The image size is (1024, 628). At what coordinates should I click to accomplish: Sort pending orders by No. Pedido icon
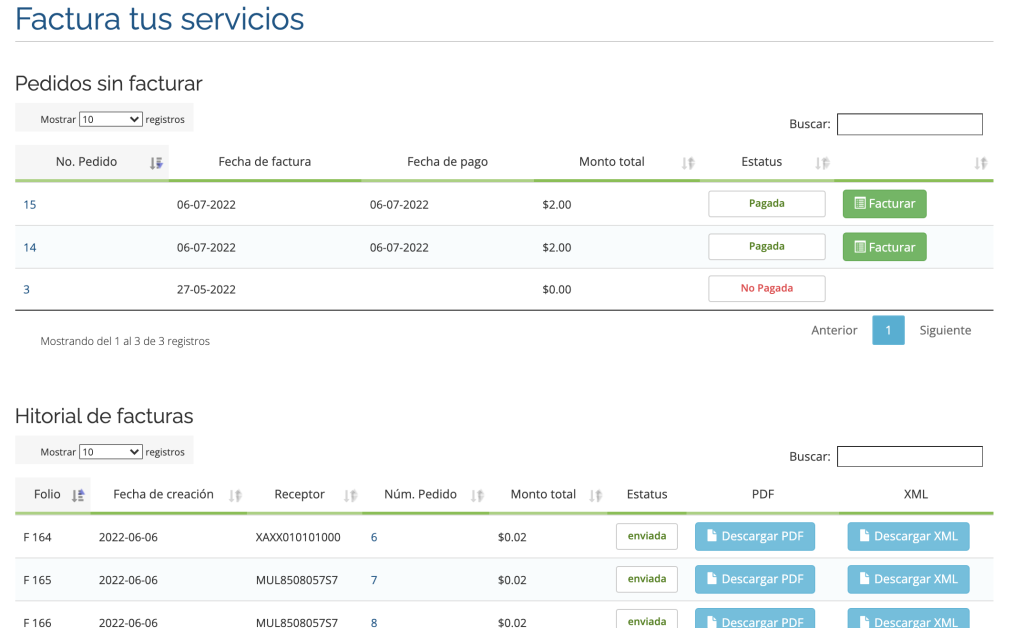coord(155,163)
